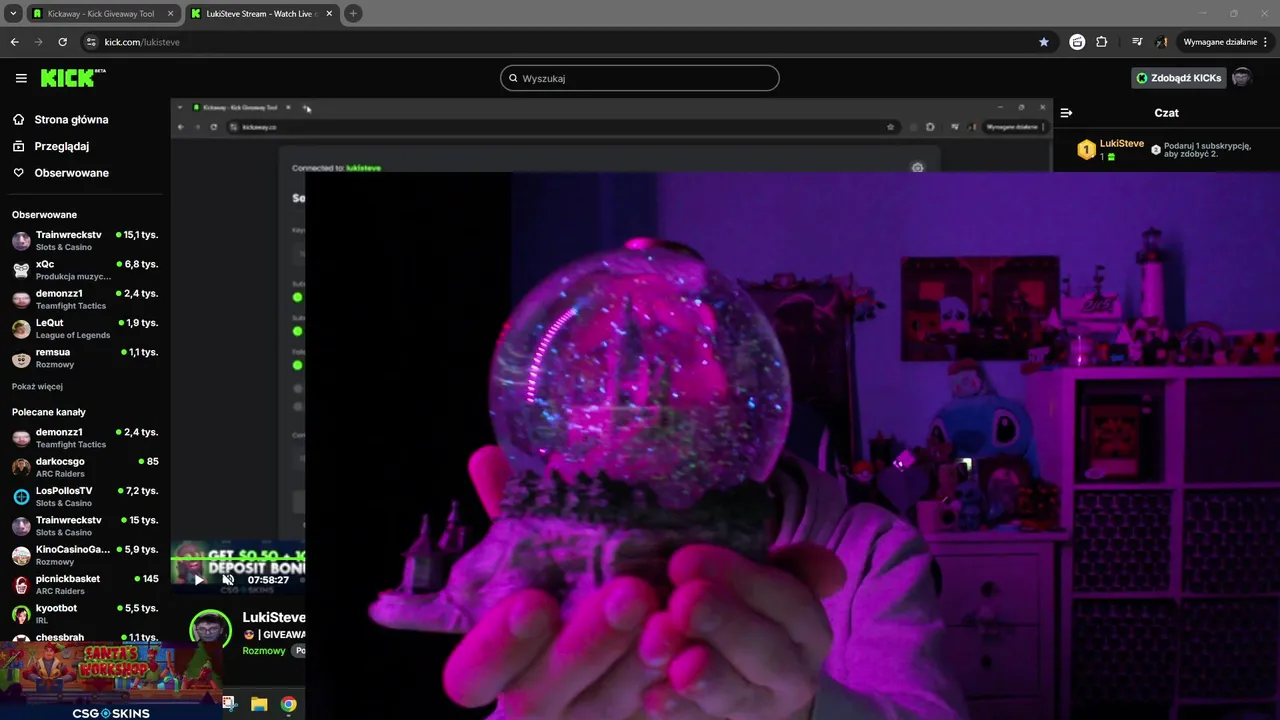Click the Zdobądź KICKs button
The width and height of the screenshot is (1280, 720).
pyautogui.click(x=1178, y=78)
